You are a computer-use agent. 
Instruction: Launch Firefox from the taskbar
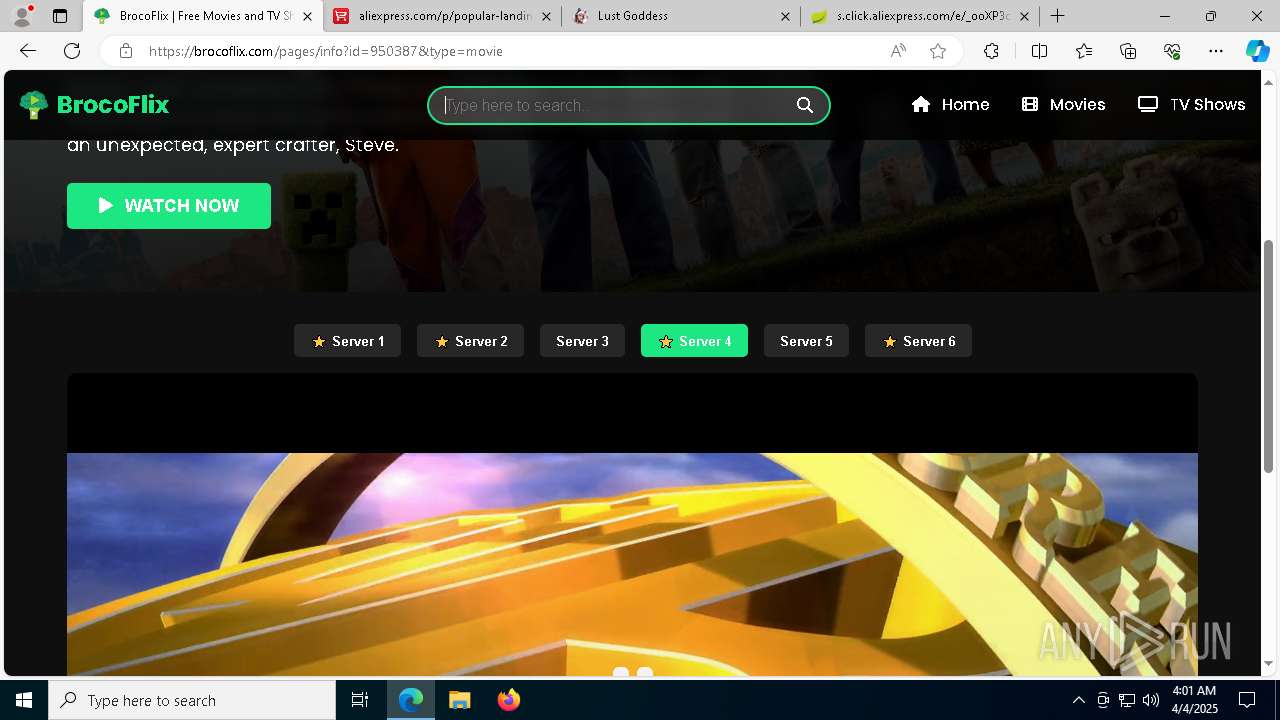(508, 700)
